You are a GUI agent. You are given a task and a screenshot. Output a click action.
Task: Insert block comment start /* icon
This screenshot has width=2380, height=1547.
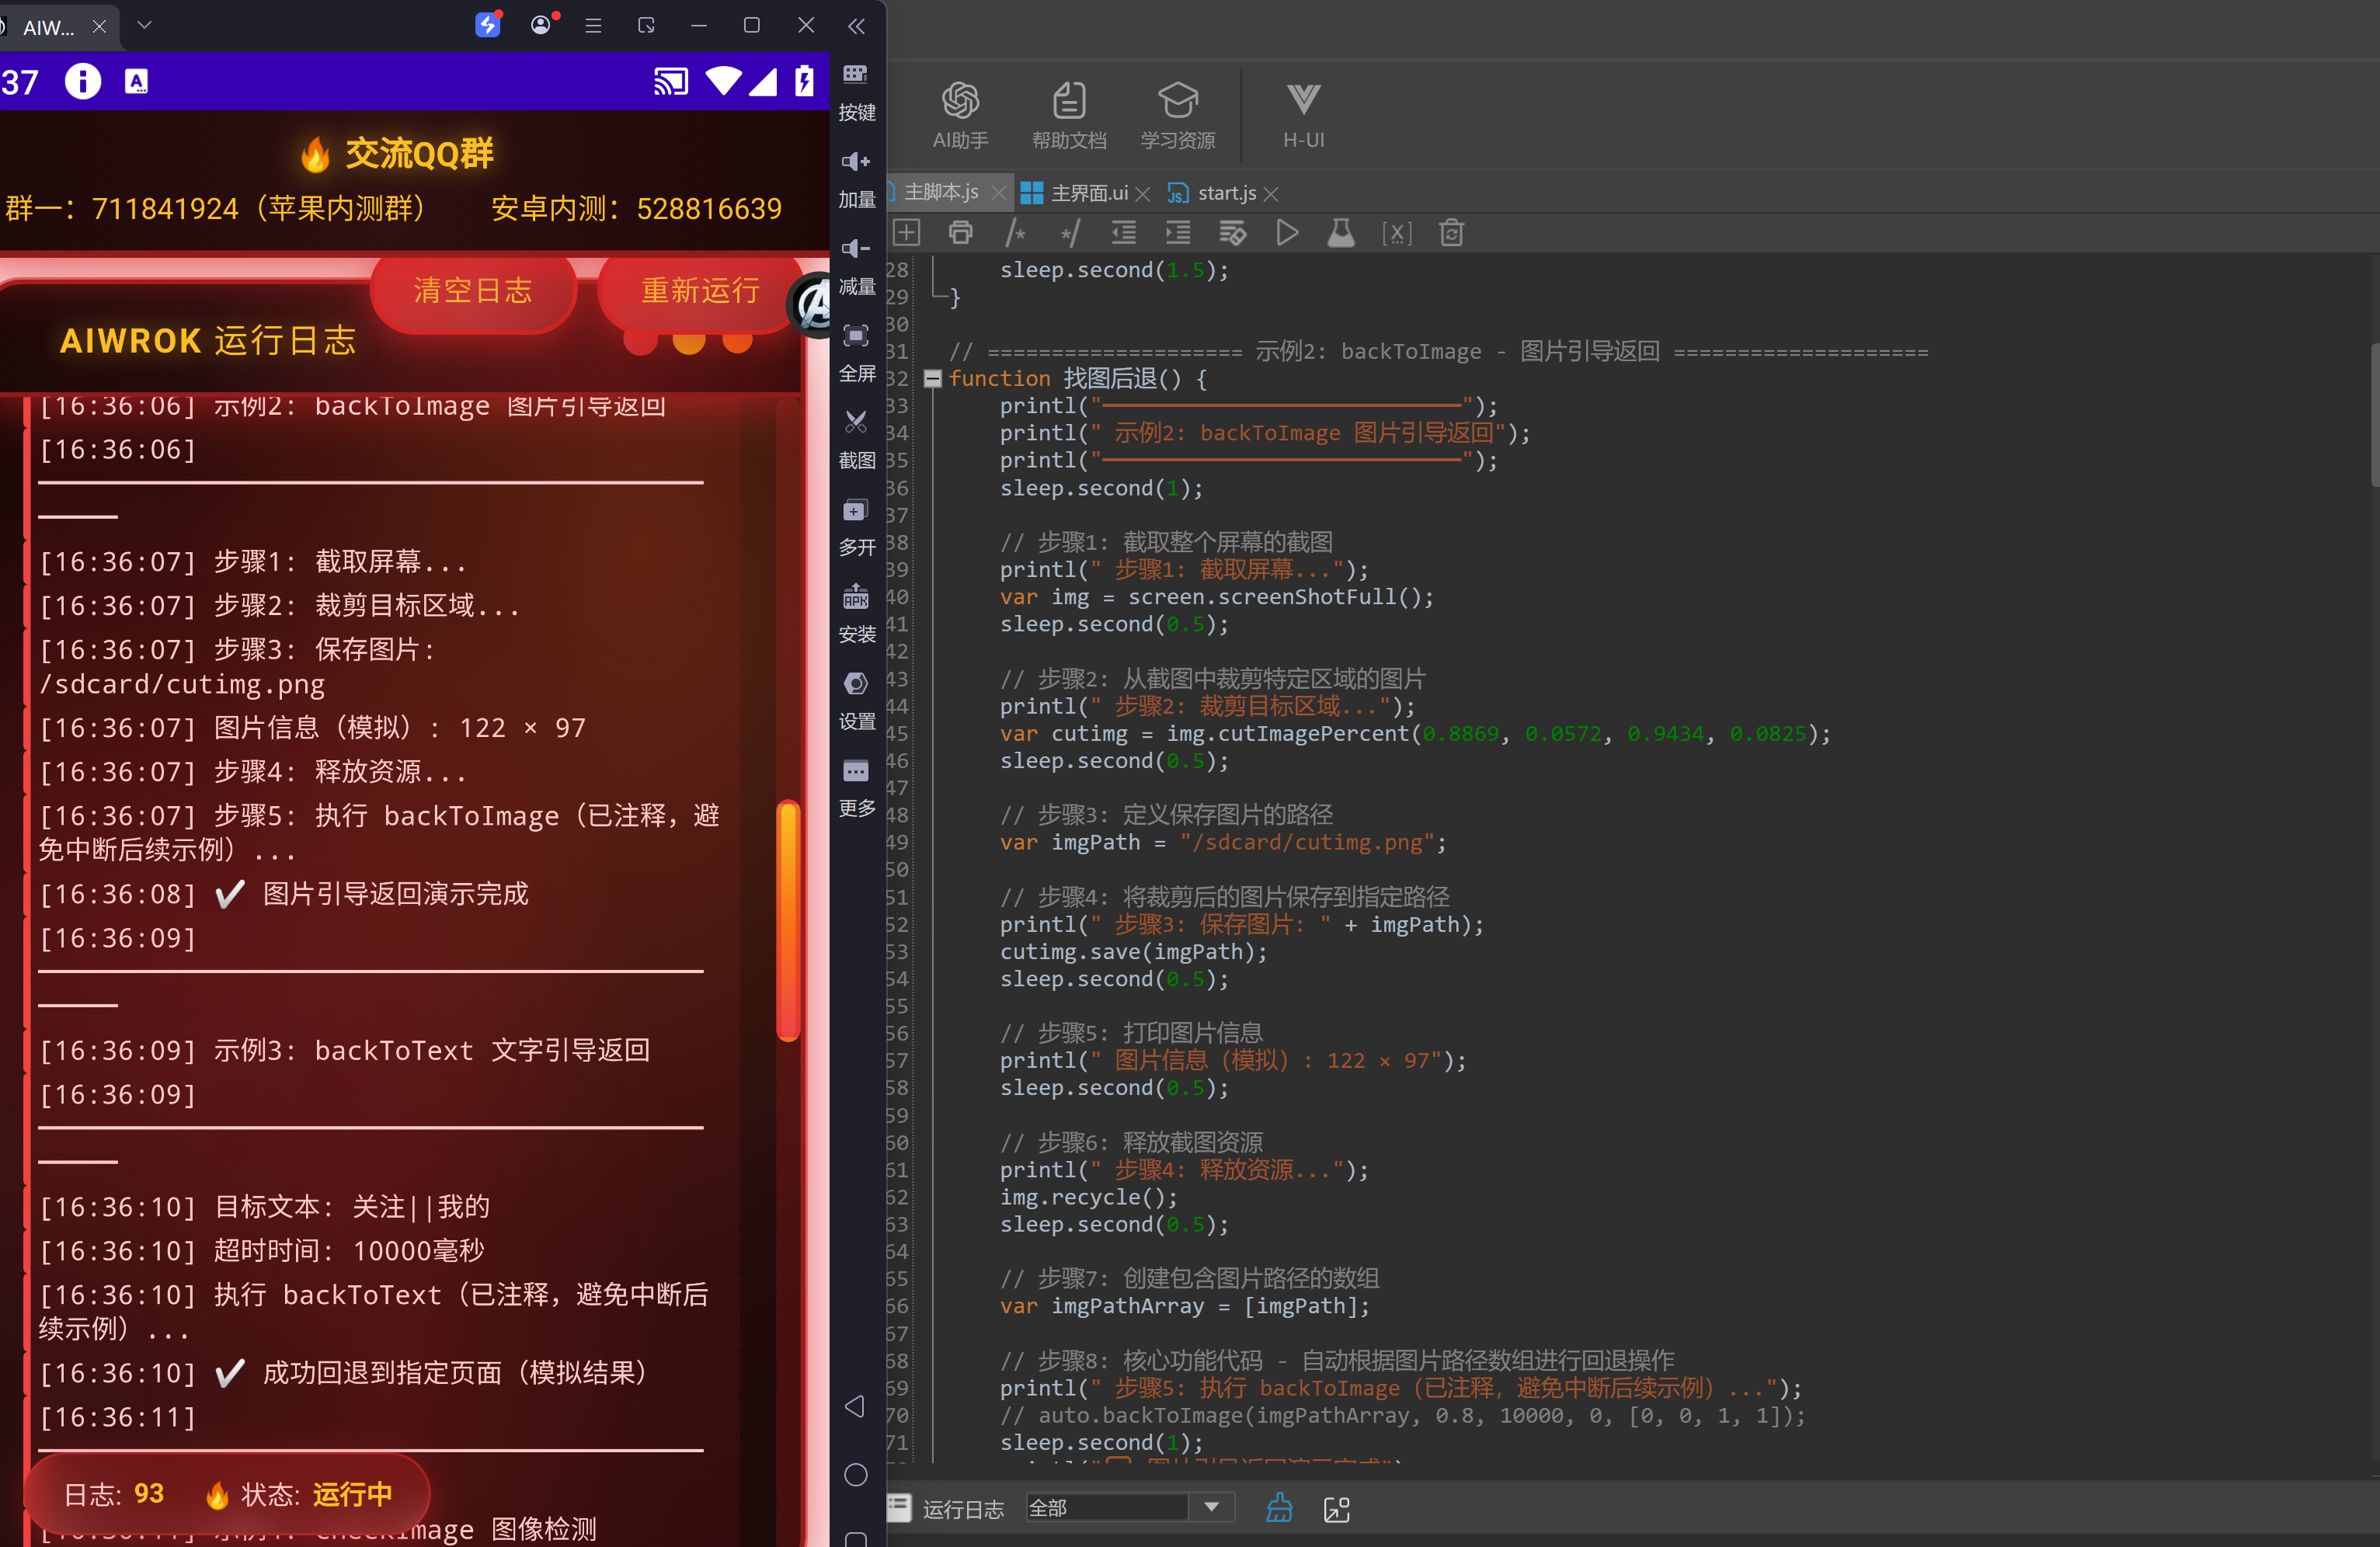1015,233
